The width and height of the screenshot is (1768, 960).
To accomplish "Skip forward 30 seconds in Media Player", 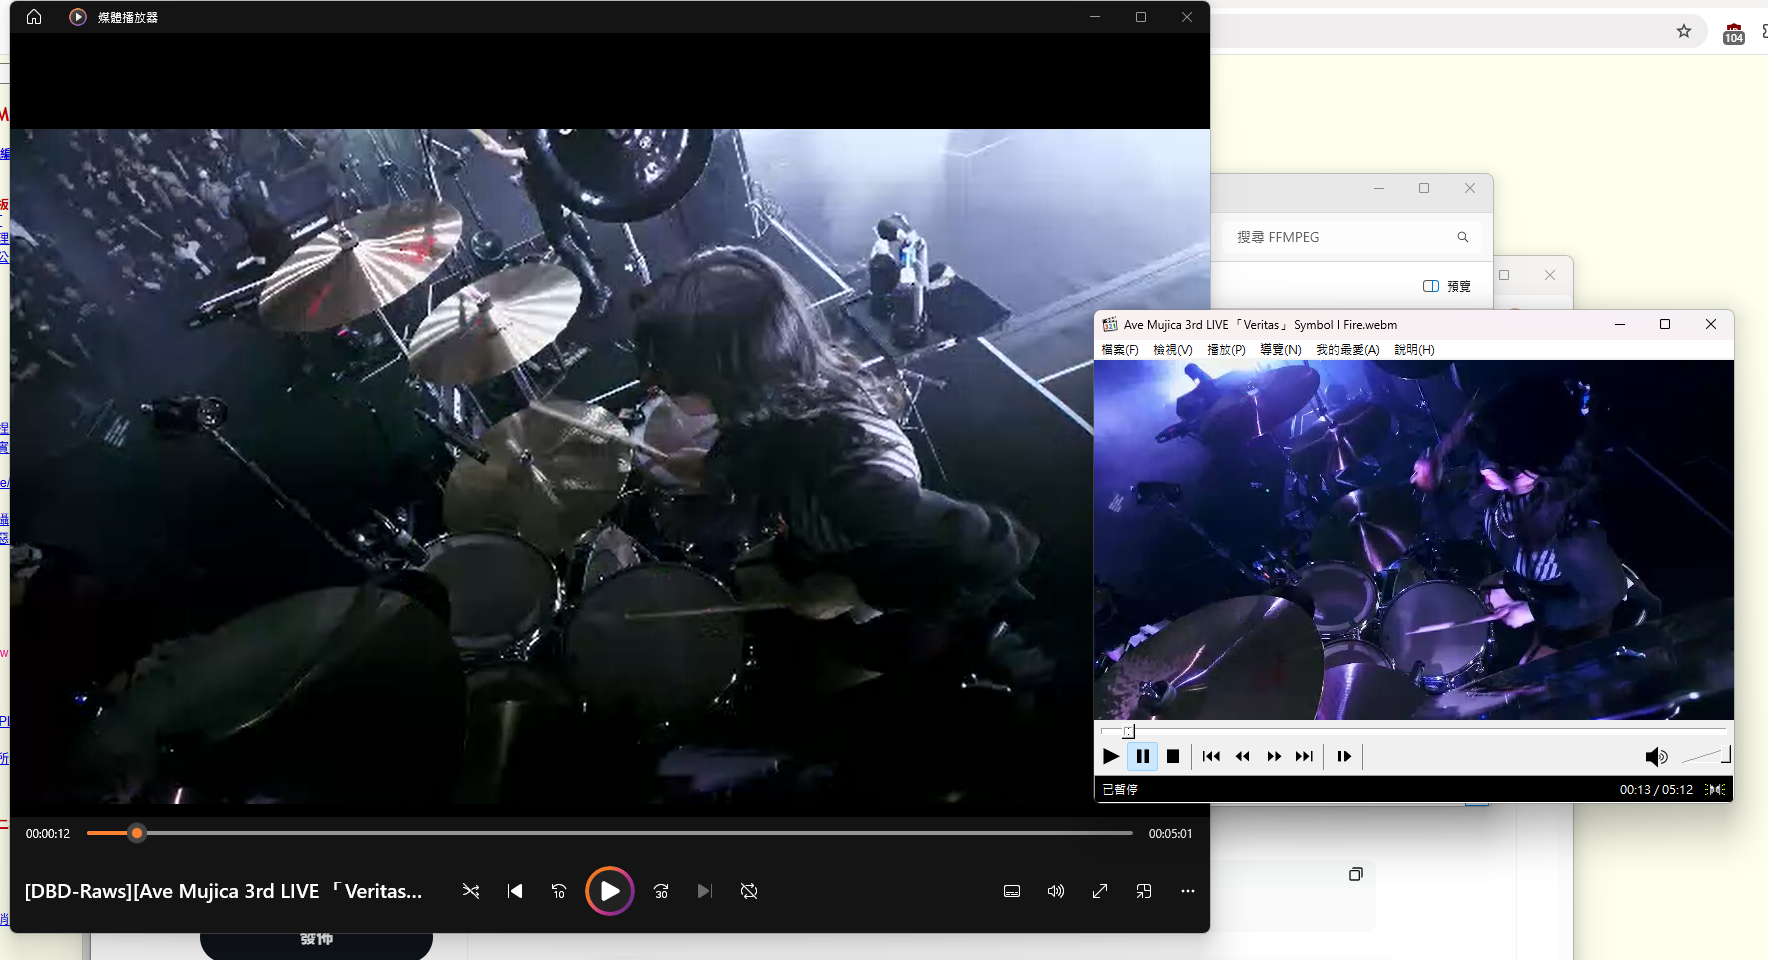I will [x=661, y=891].
